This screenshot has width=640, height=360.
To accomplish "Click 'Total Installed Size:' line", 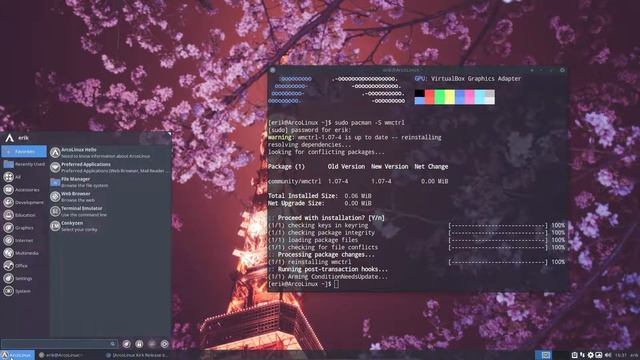I will [320, 196].
